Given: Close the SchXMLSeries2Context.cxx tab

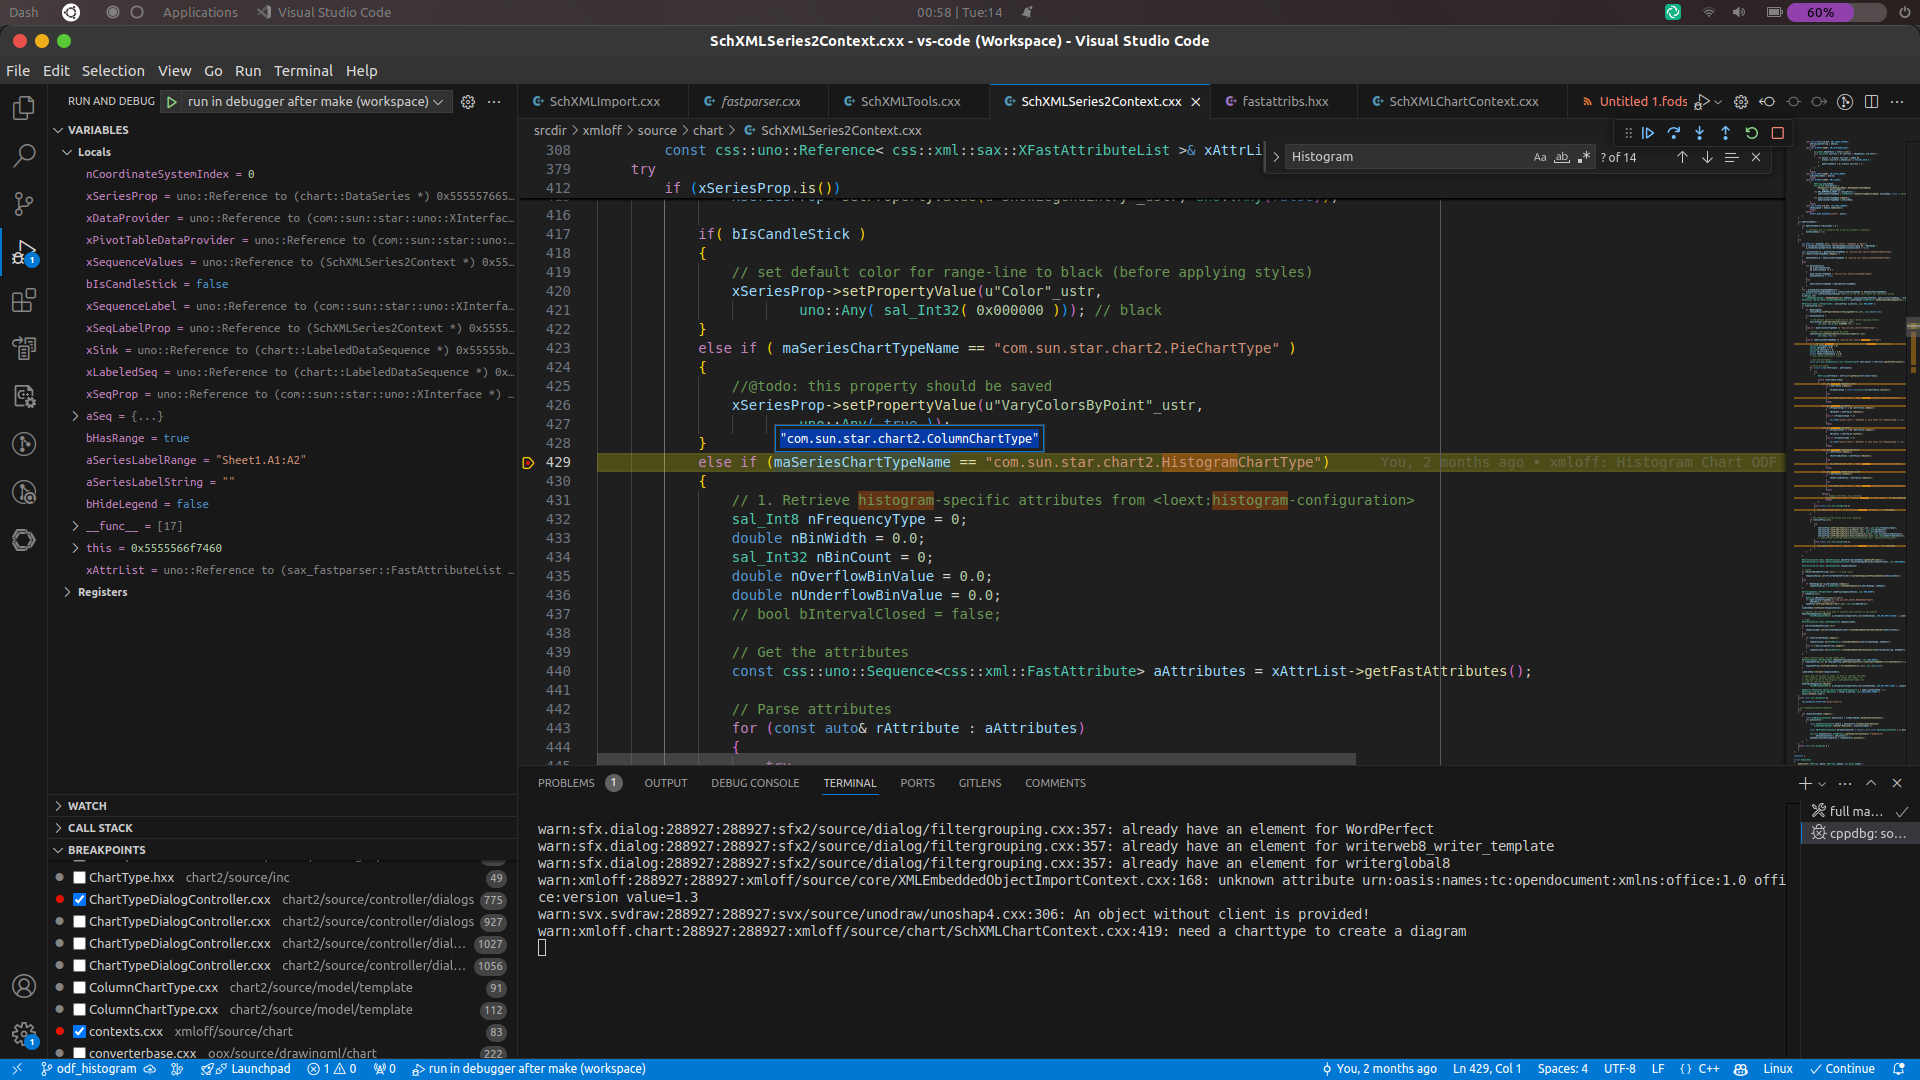Looking at the screenshot, I should 1196,102.
